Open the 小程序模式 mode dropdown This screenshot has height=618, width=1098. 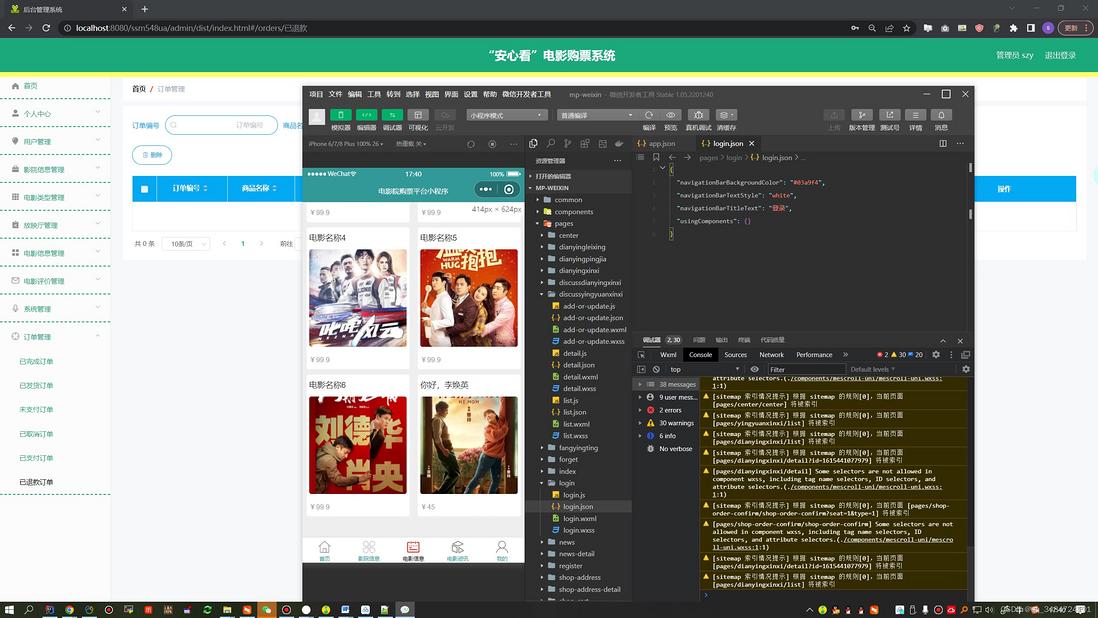pyautogui.click(x=507, y=115)
